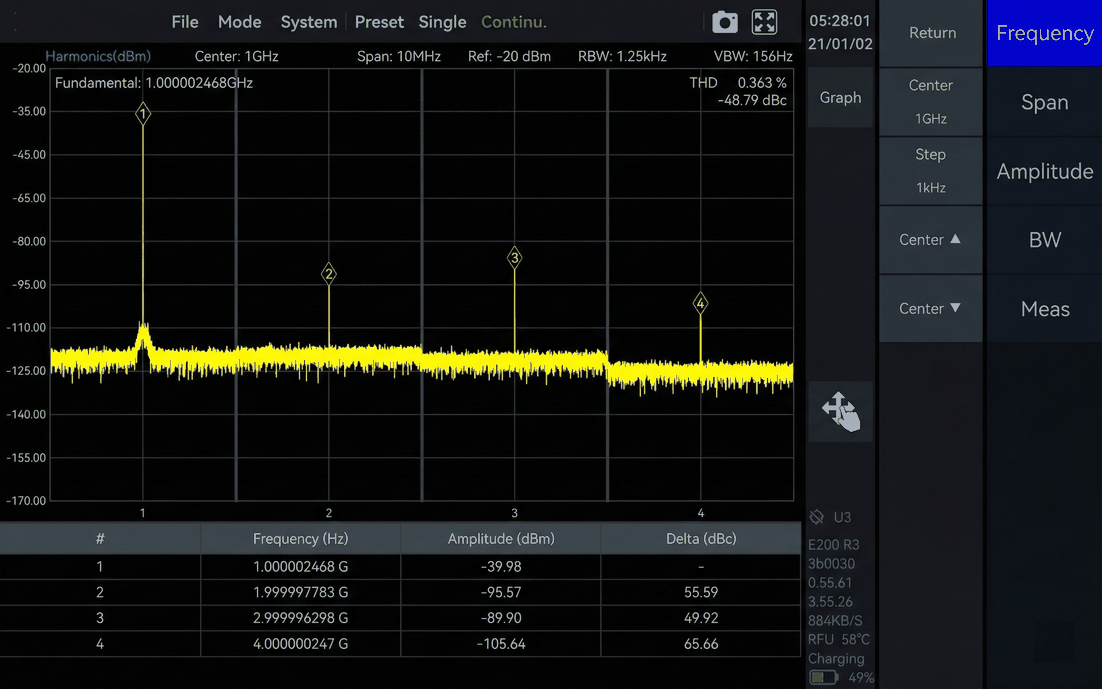Select table cell 1.999997783 G

300,593
